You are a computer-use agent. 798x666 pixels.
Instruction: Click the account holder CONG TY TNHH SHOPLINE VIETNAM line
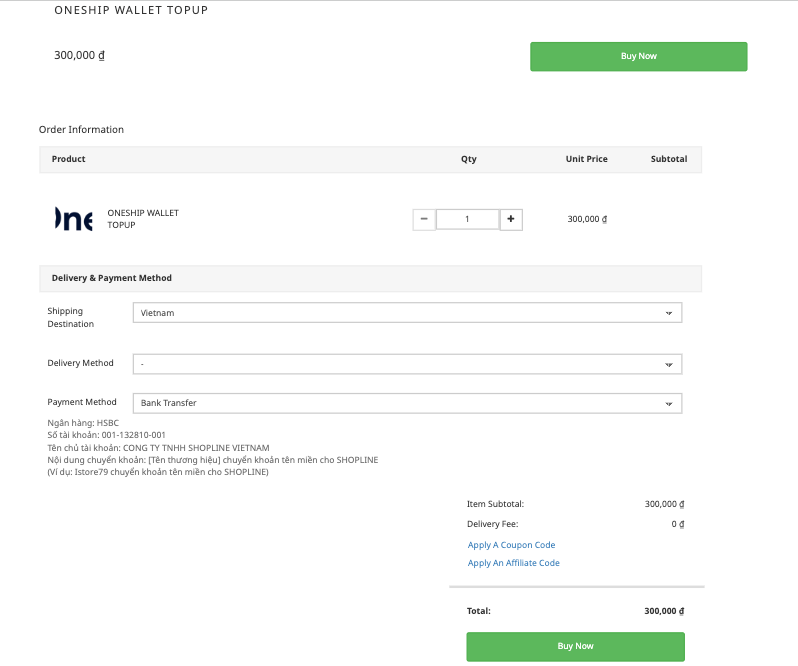tap(158, 448)
